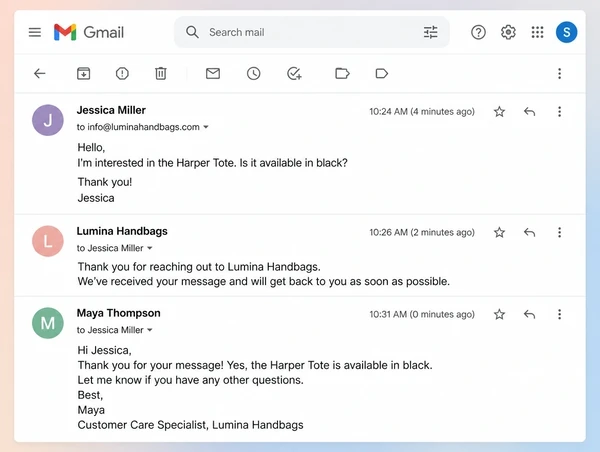The width and height of the screenshot is (600, 452).
Task: Star Jessica Miller's message
Action: point(499,111)
